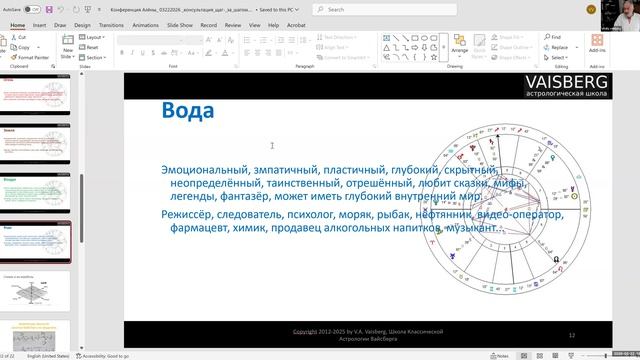
Task: Toggle Italic formatting
Action: point(132,53)
